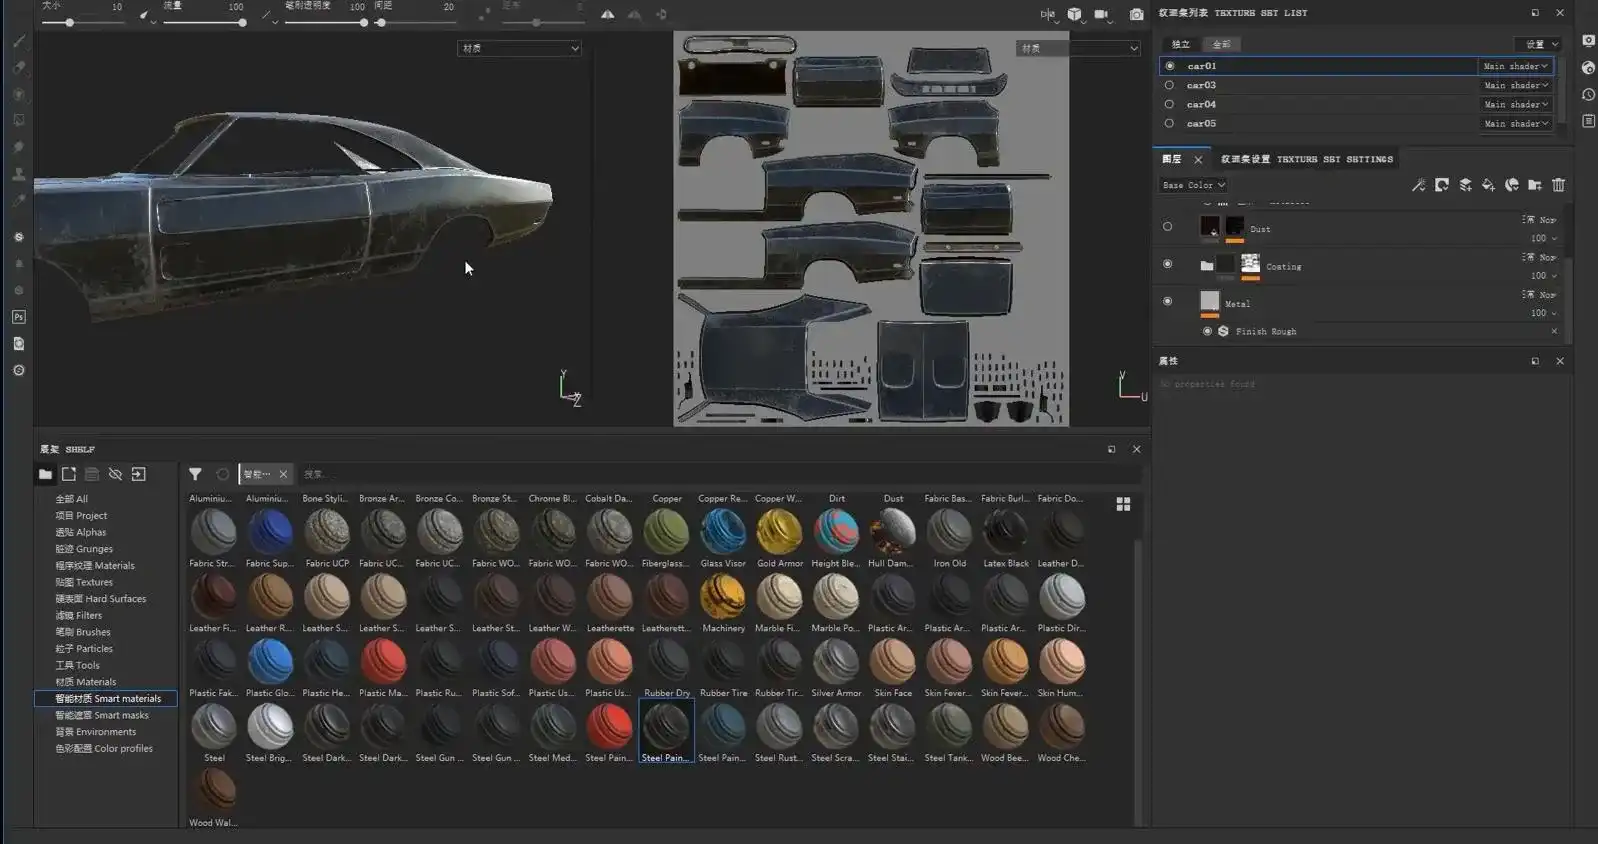Toggle the symmetry icon in top toolbar
The image size is (1598, 844).
(607, 14)
